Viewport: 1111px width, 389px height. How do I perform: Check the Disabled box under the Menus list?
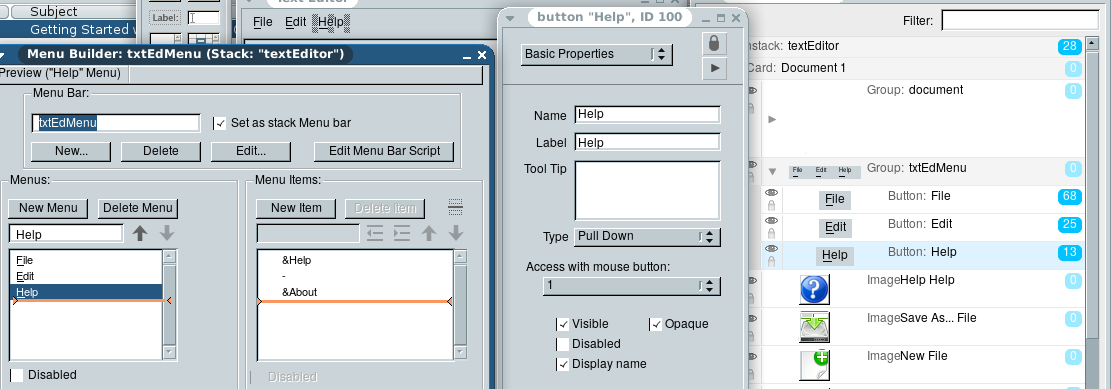(16, 375)
